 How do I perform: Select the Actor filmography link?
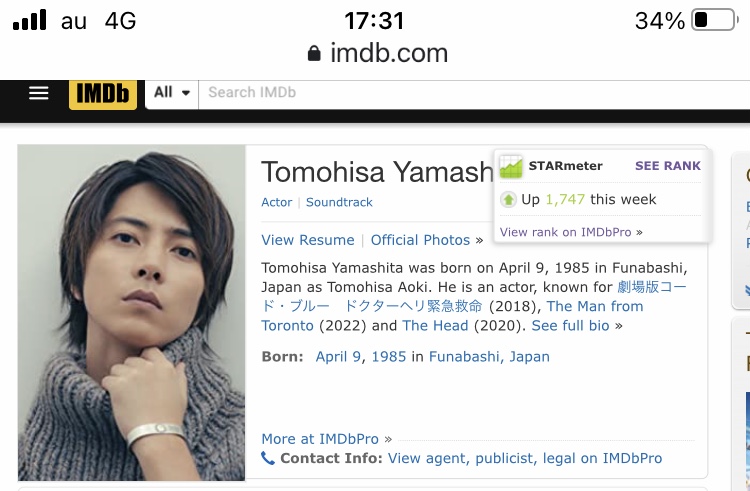(276, 202)
